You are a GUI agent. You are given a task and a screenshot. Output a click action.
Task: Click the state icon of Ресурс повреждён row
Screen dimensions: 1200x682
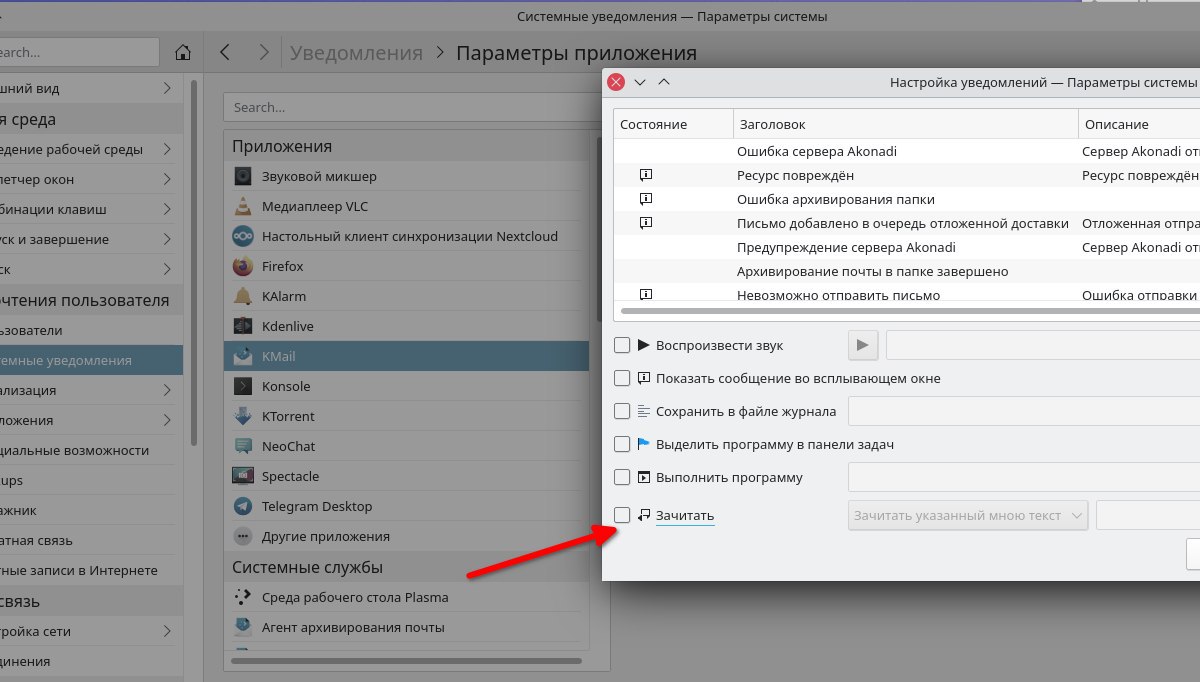(646, 175)
